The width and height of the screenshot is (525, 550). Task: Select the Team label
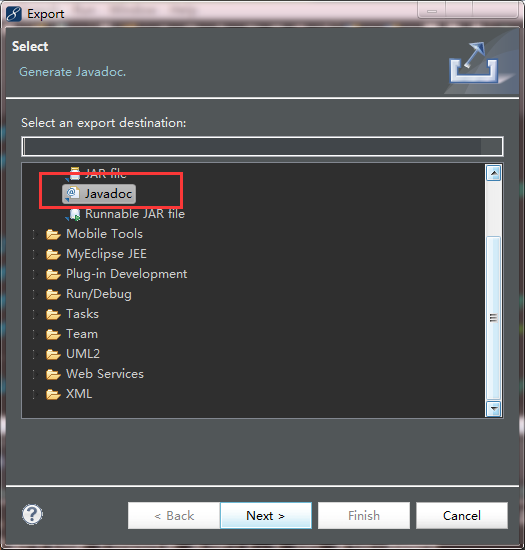[82, 334]
